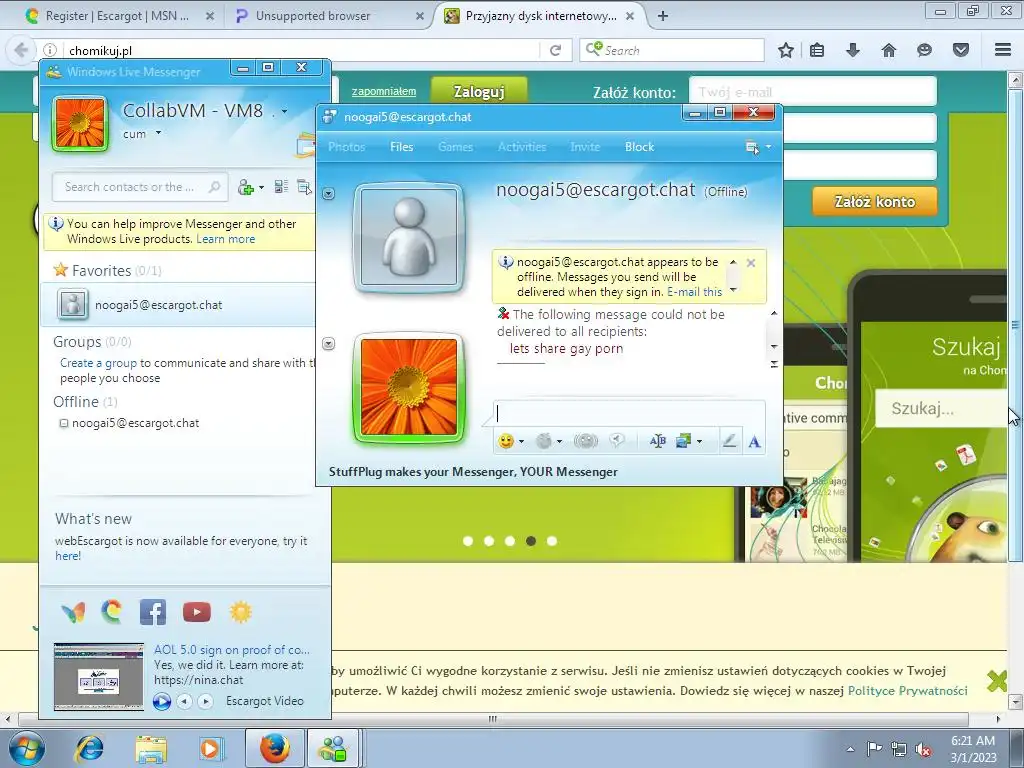
Task: Open Windows Media Player from taskbar
Action: pyautogui.click(x=210, y=748)
